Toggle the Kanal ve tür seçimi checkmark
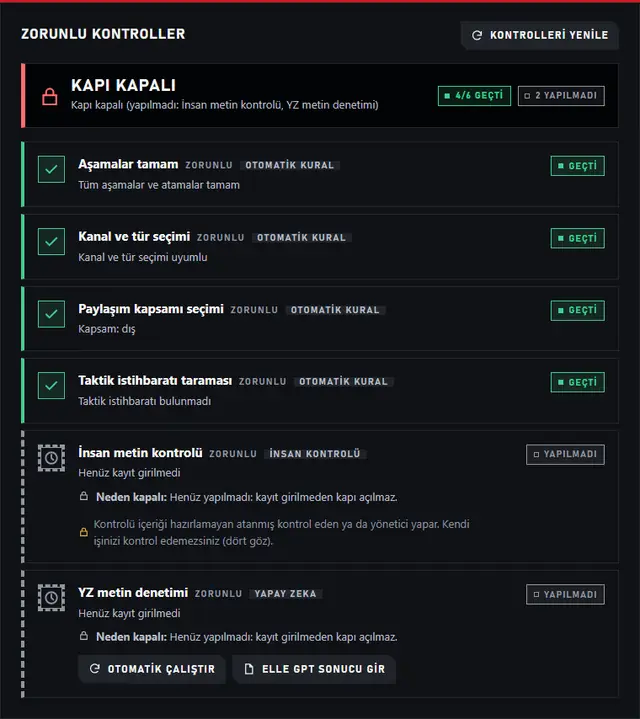 coord(51,241)
